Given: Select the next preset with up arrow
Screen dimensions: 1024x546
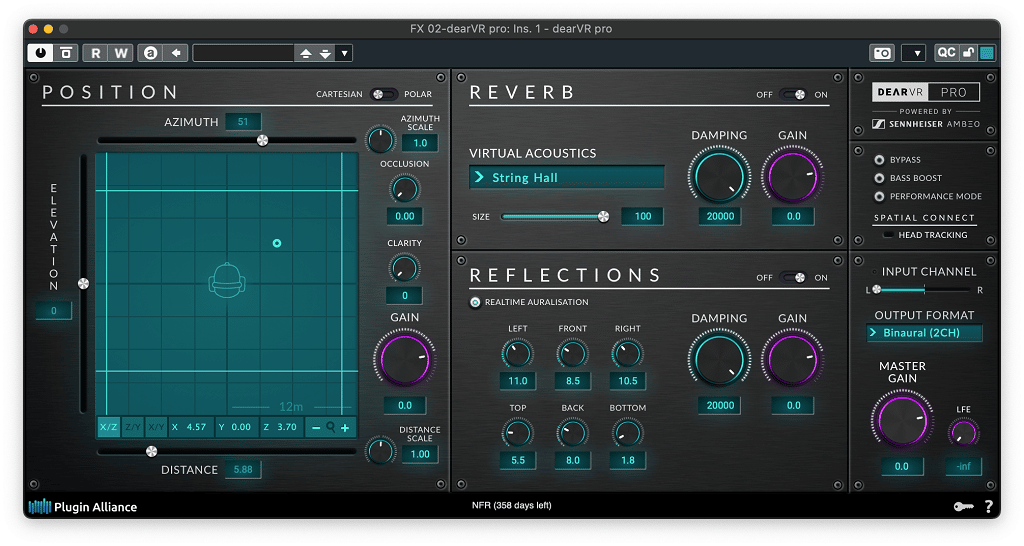Looking at the screenshot, I should pos(306,54).
